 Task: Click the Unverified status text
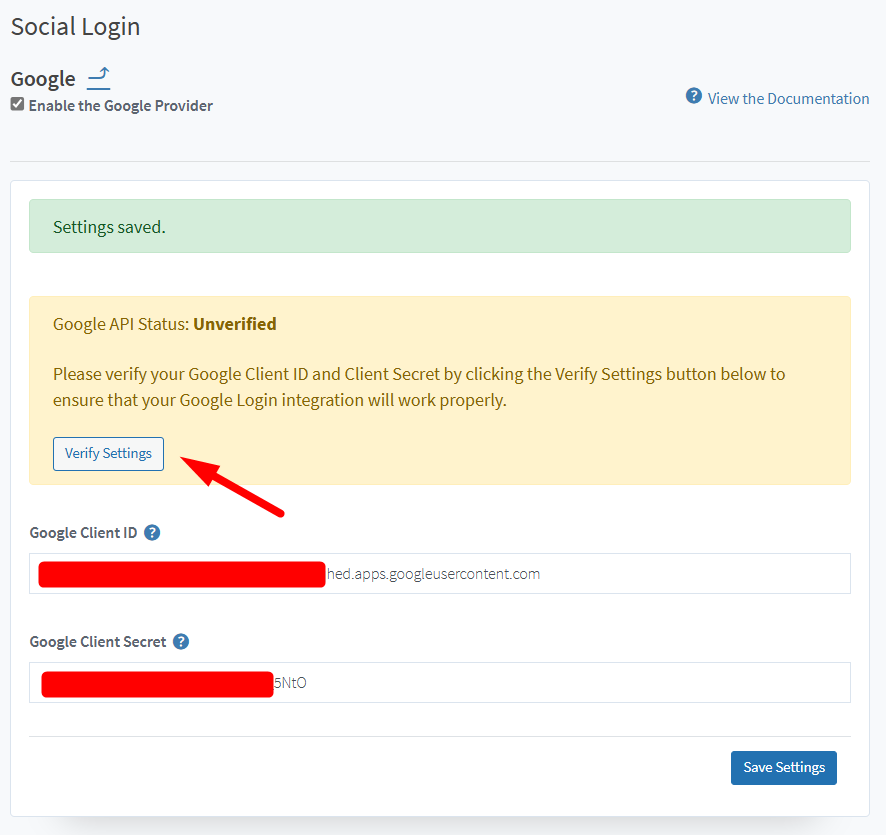[235, 324]
